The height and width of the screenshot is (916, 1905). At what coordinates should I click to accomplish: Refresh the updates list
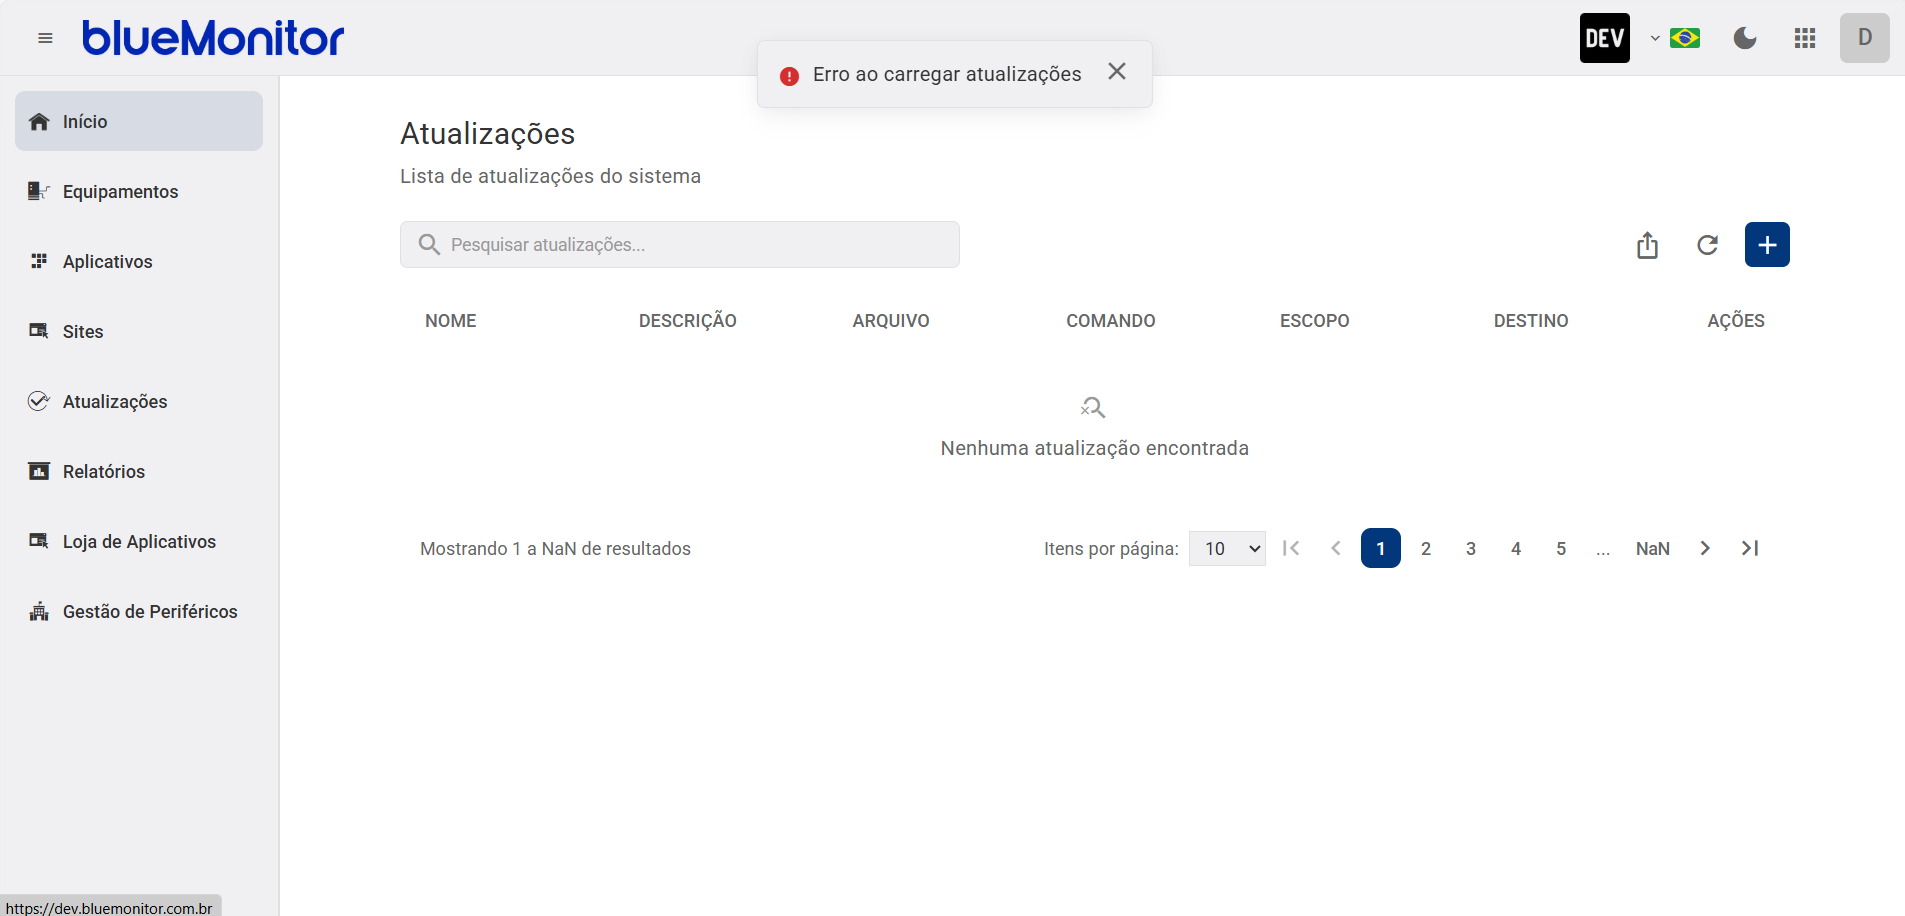tap(1707, 245)
